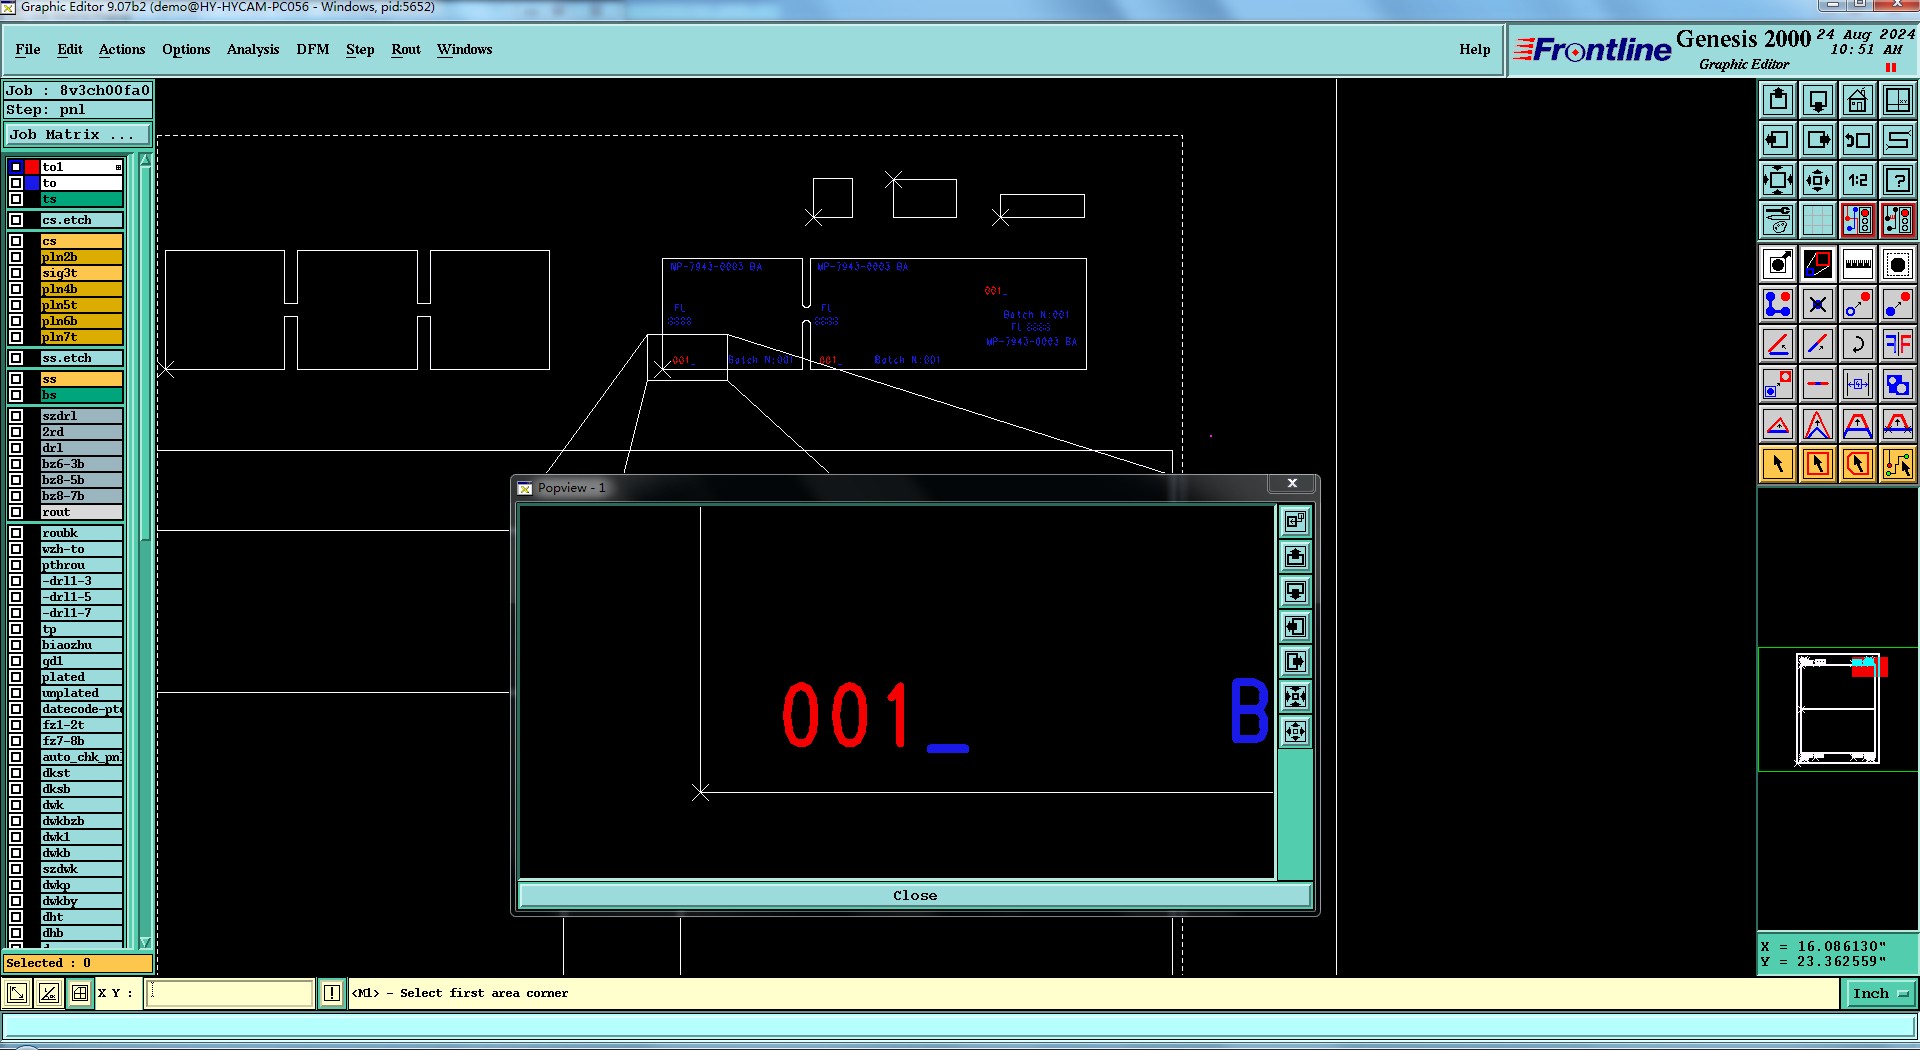Click the delete feature X icon

(x=1818, y=304)
